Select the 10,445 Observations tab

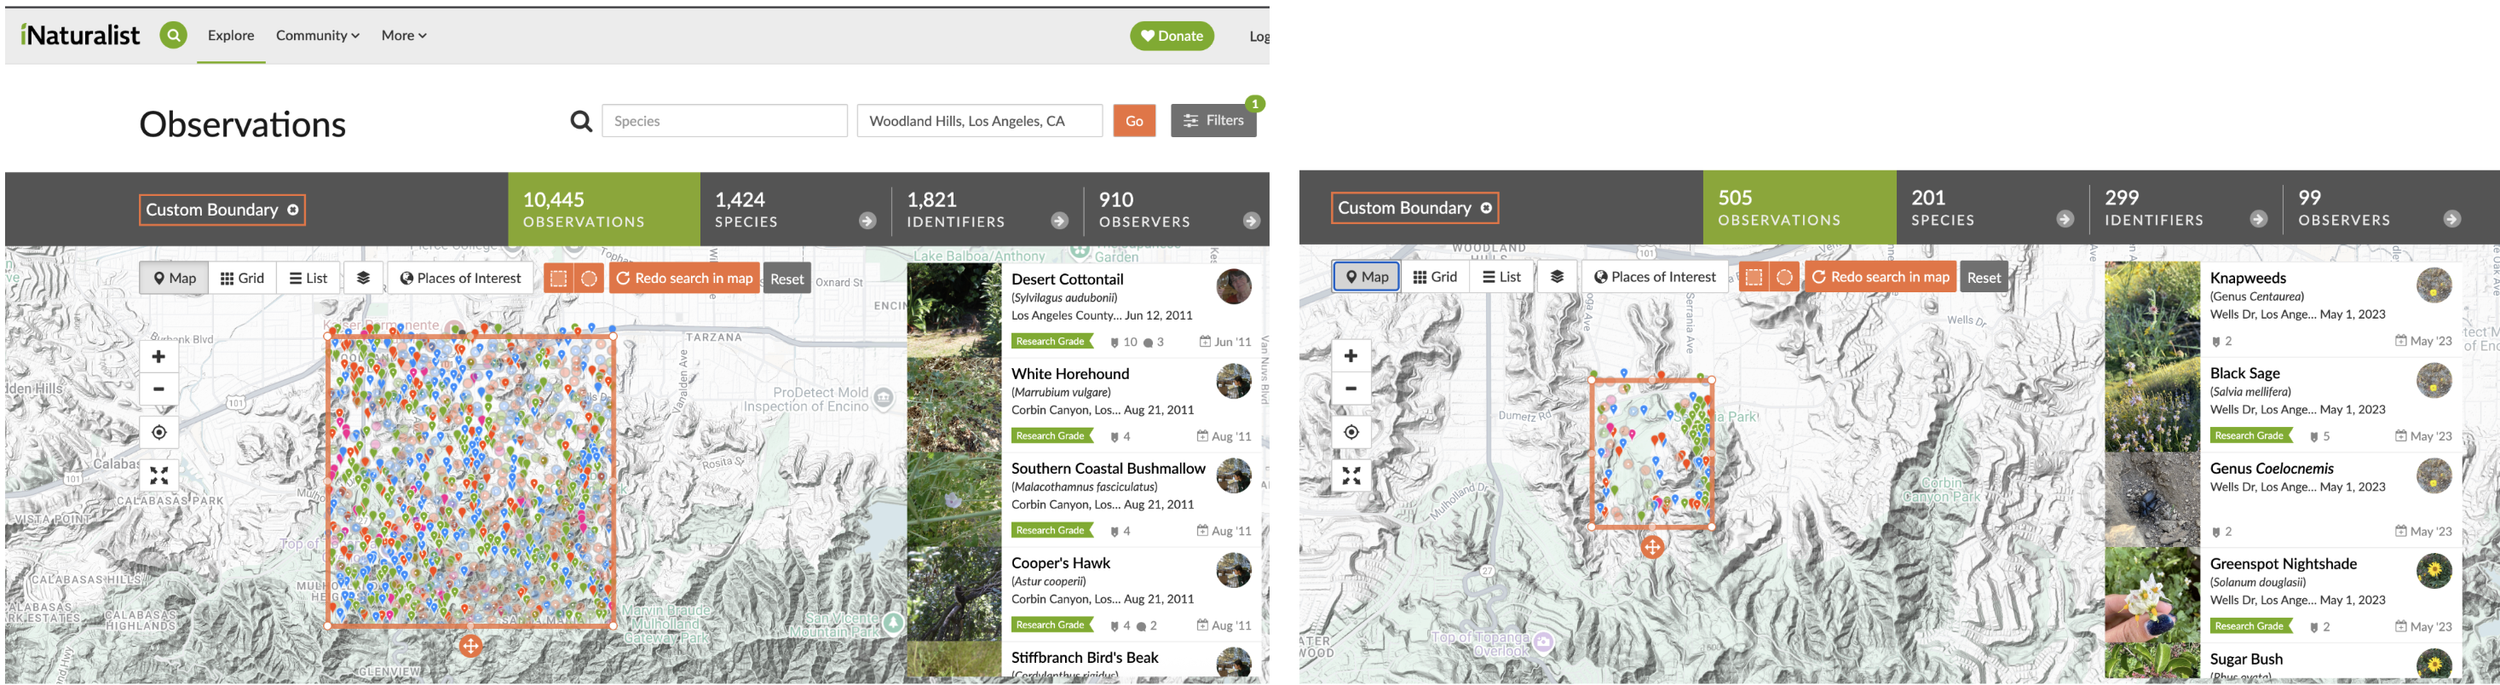coord(603,209)
